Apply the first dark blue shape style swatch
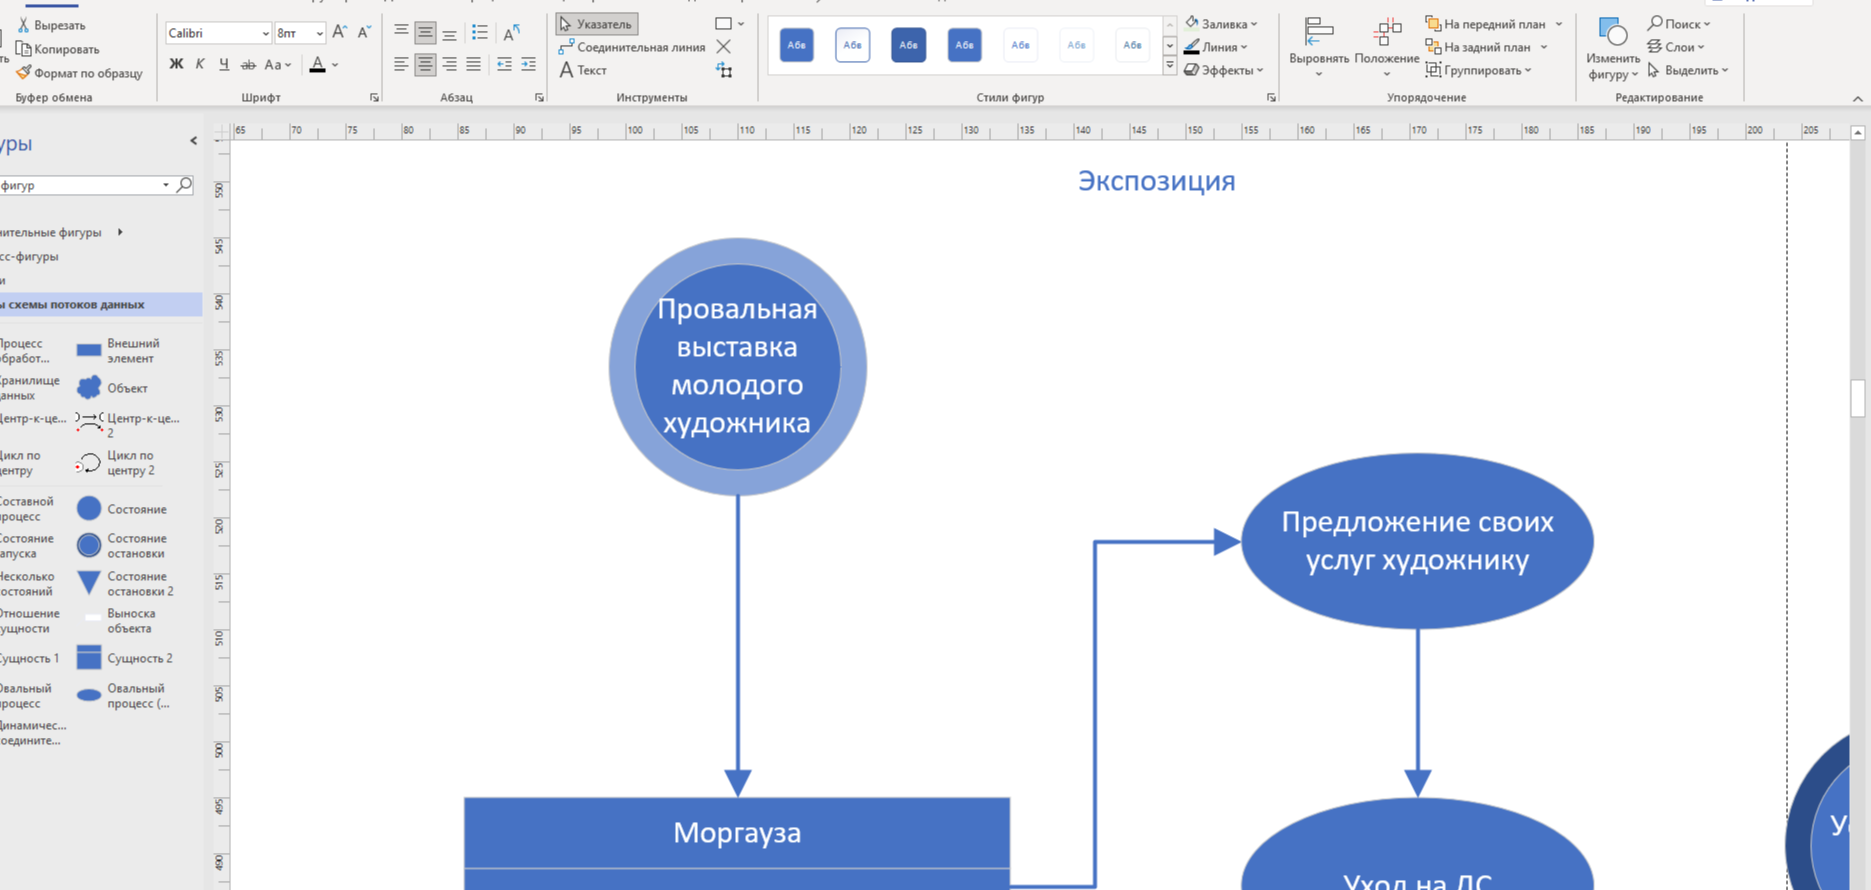Screen dimensions: 1871x890 (x=796, y=45)
